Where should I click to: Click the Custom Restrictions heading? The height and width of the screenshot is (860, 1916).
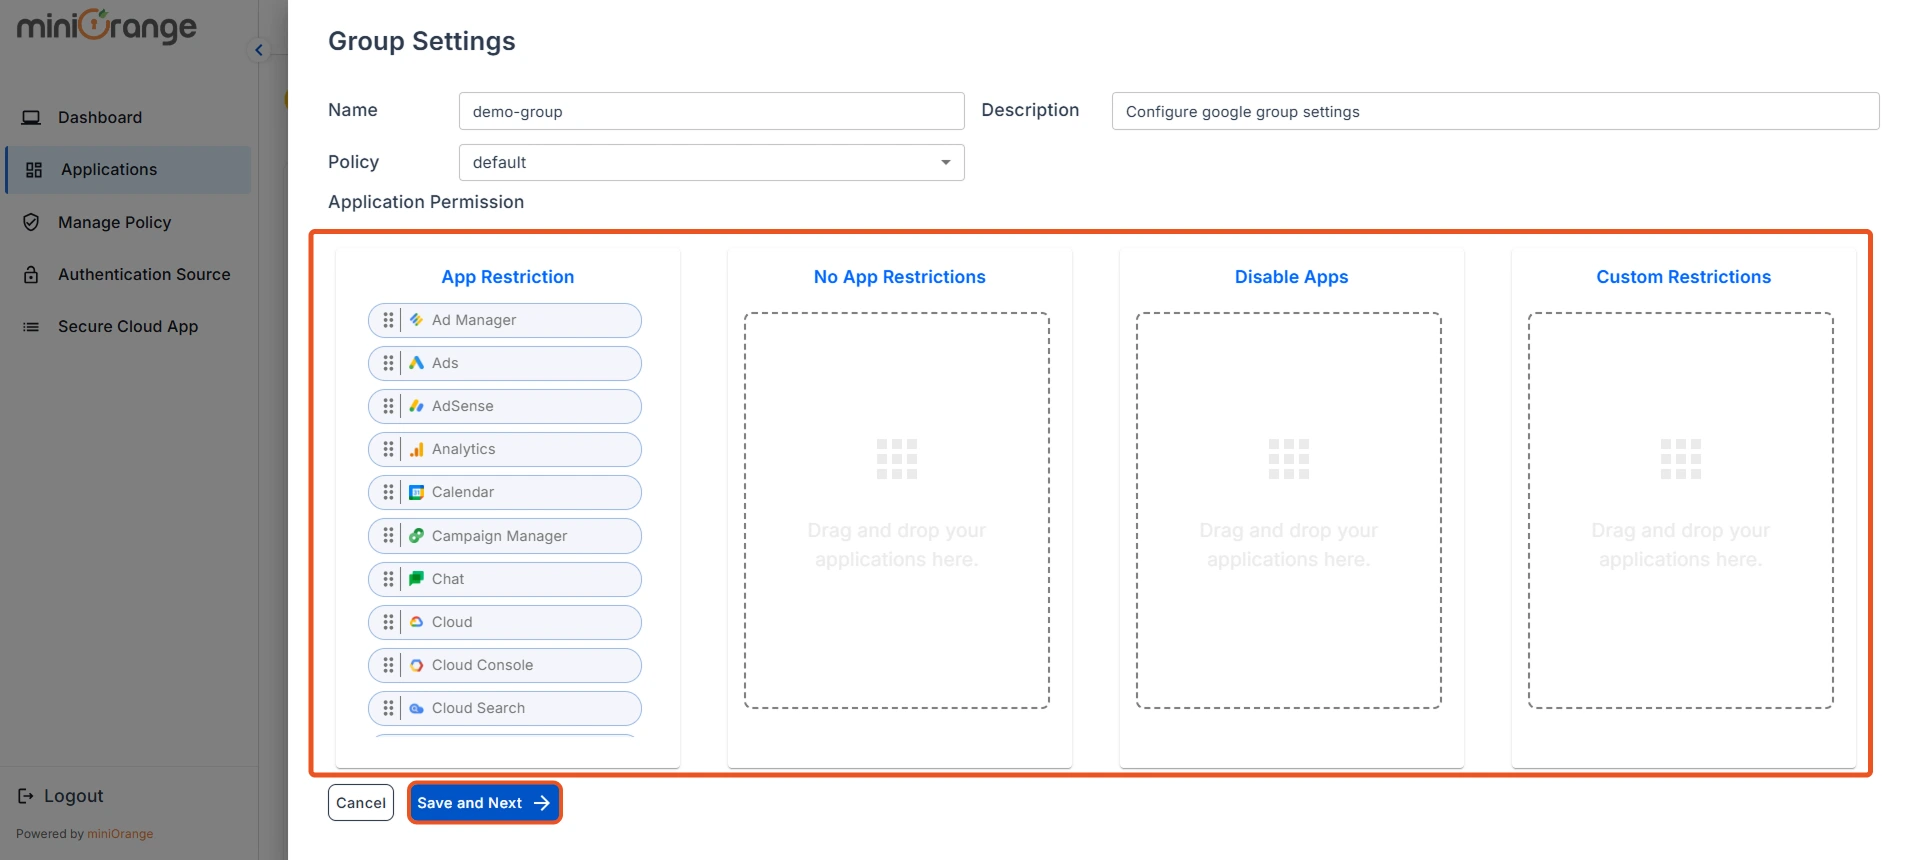click(1684, 277)
